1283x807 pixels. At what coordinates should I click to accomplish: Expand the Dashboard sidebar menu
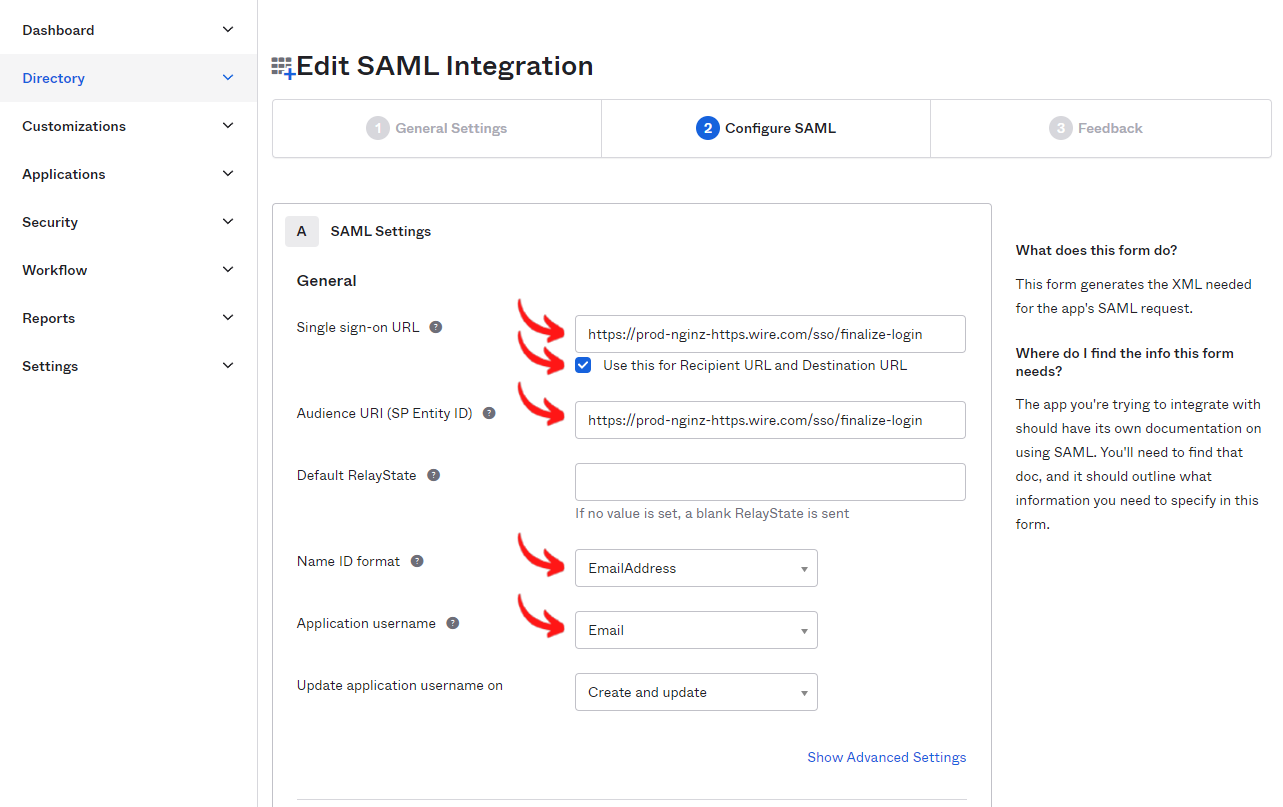coord(128,30)
